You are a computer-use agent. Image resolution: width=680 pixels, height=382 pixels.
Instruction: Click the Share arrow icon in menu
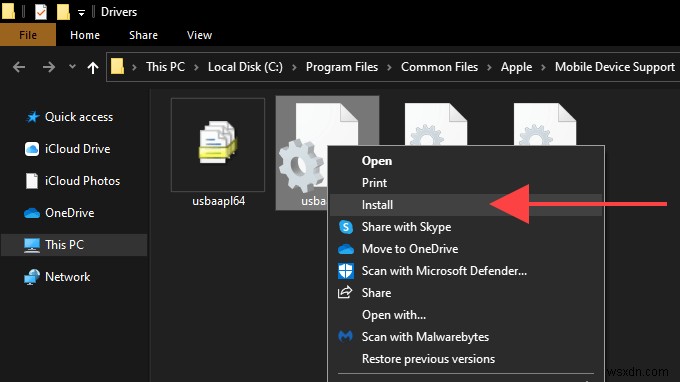[x=345, y=293]
